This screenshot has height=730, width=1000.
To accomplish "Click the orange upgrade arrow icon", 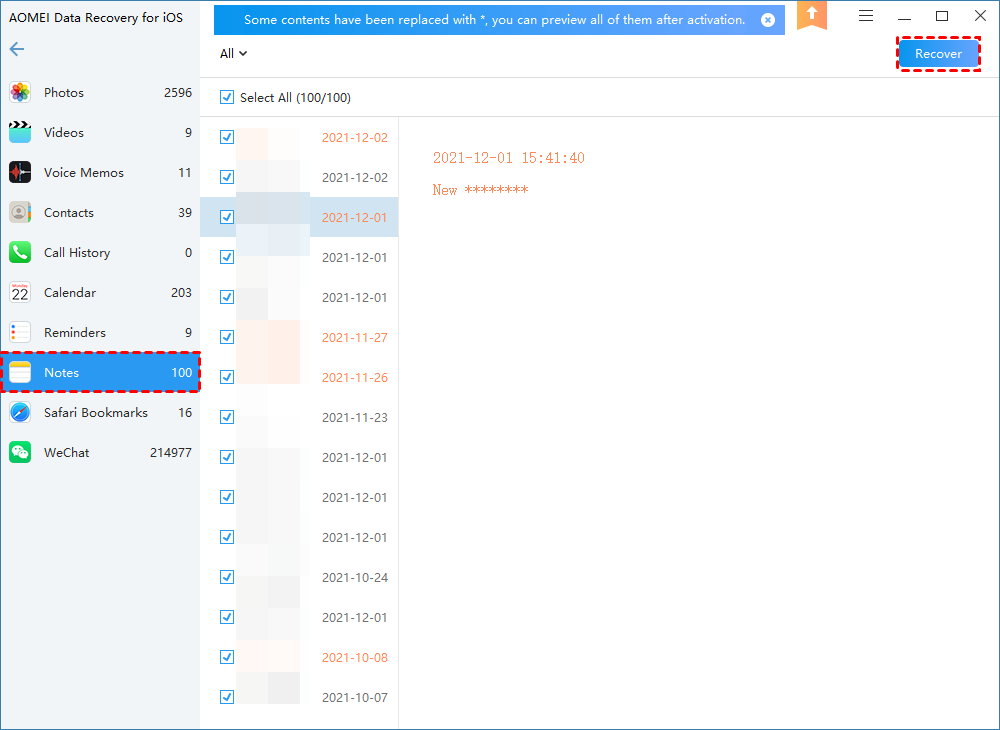I will (x=811, y=15).
